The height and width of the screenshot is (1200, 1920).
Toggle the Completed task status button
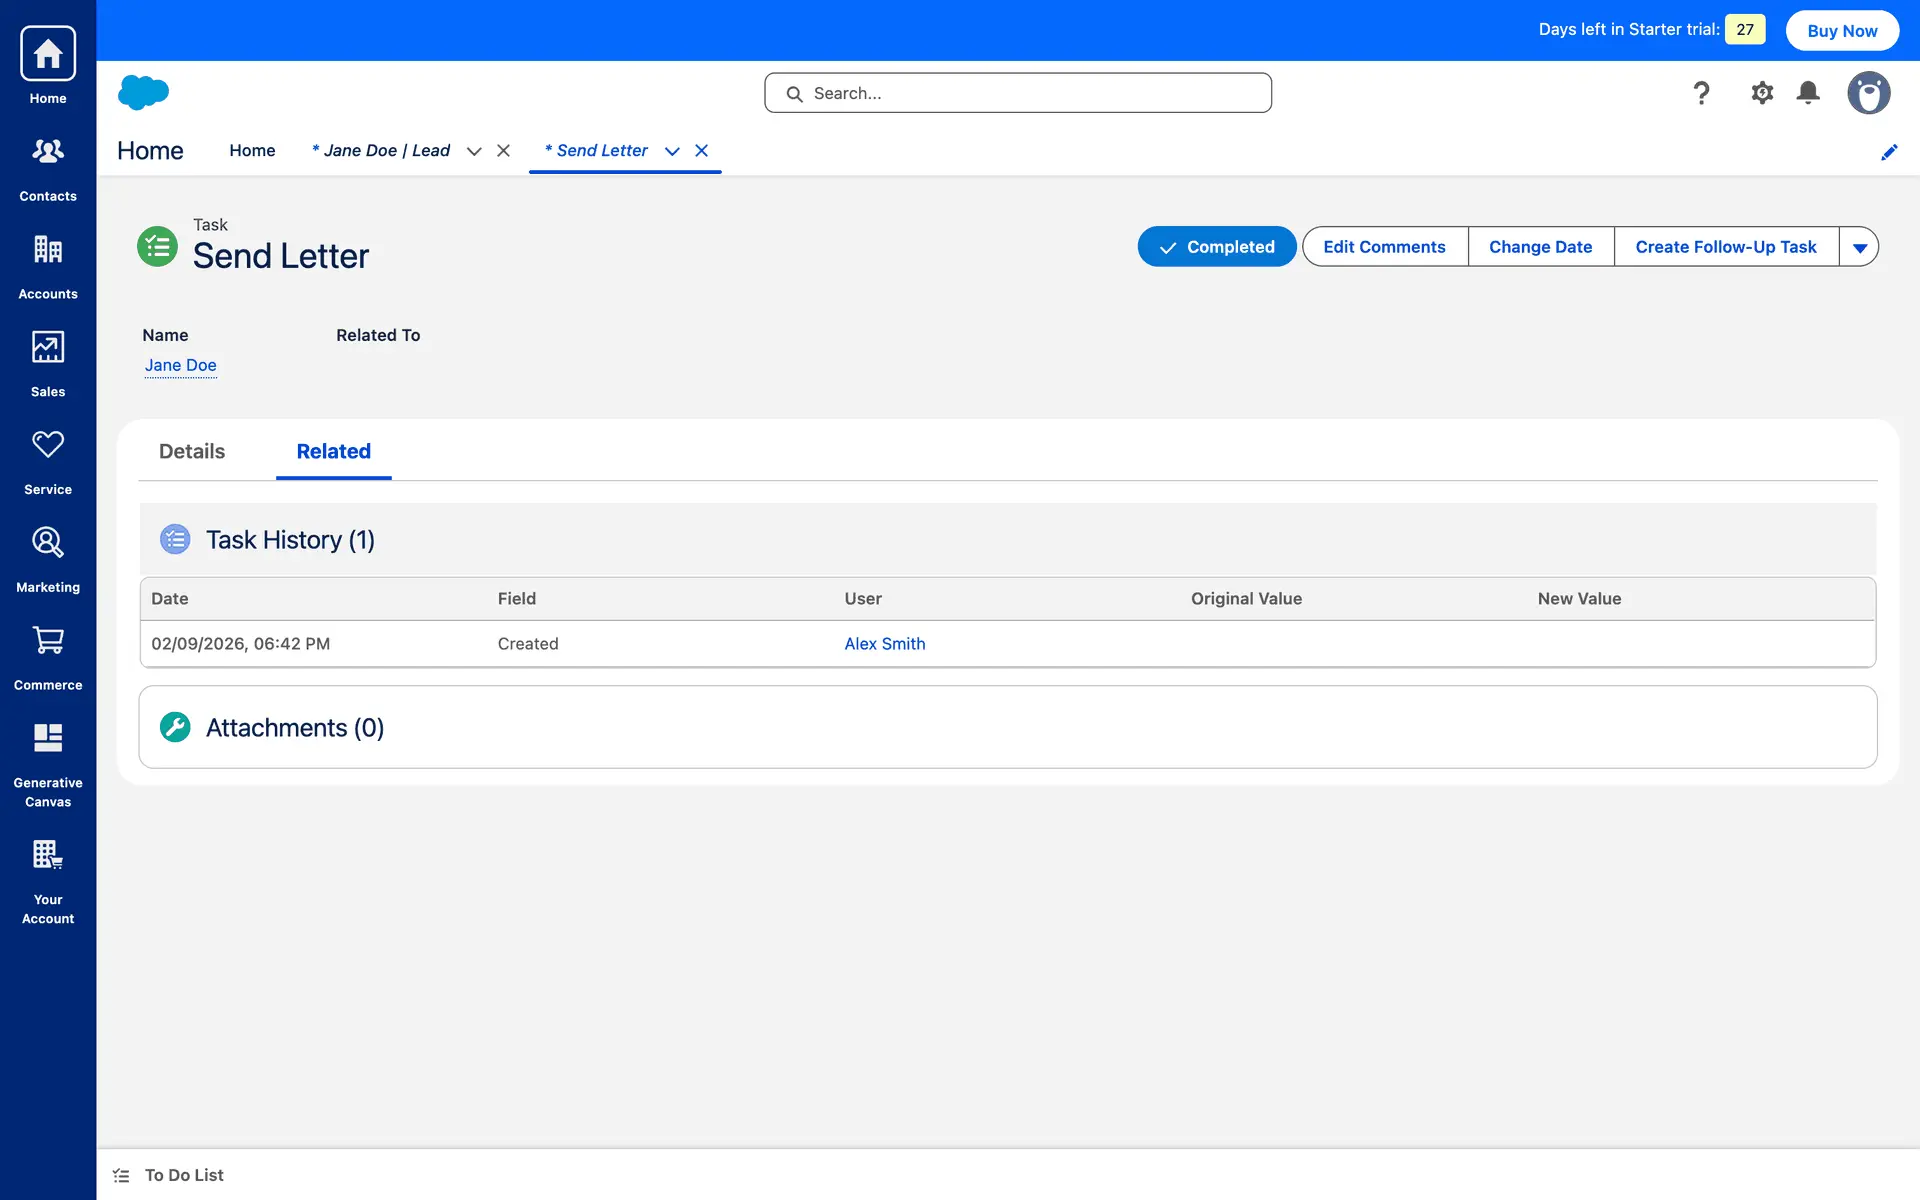click(x=1216, y=247)
